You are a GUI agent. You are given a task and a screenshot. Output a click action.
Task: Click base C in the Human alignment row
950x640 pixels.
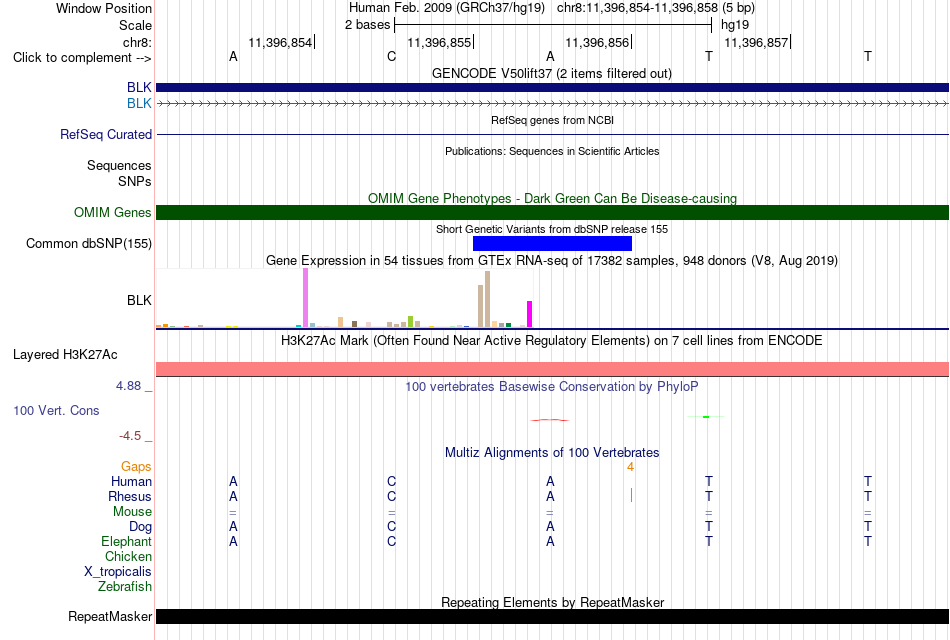[x=391, y=481]
